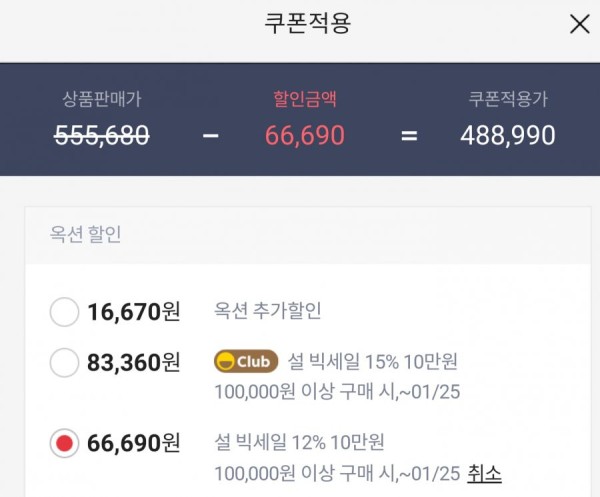Close the 쿠폰적용 dialog with the X

point(579,24)
